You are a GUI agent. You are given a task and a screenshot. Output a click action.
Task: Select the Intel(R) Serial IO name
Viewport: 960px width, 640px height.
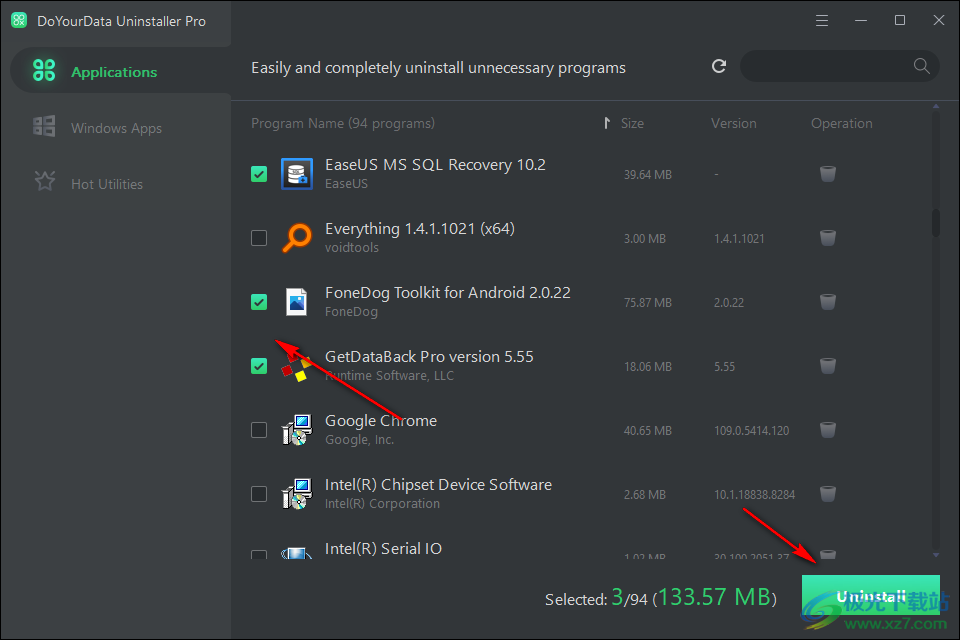pos(383,548)
